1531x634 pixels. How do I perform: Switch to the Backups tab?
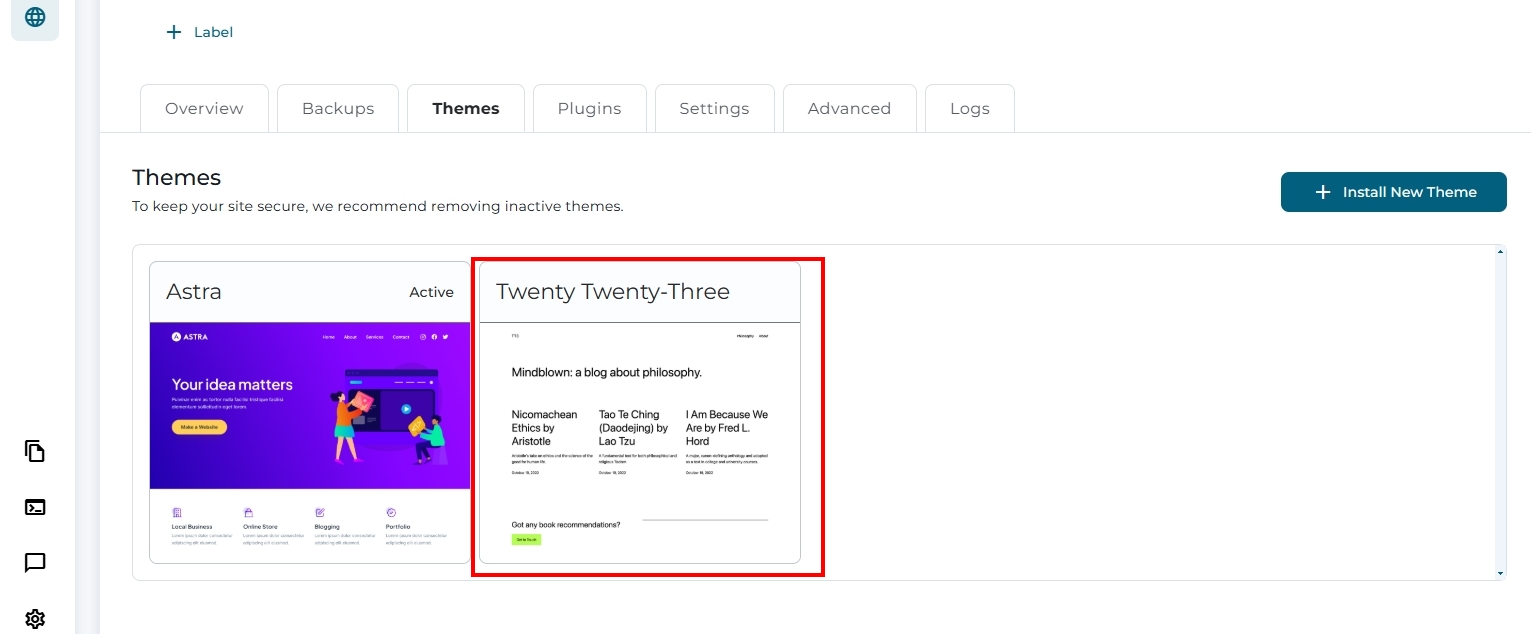tap(338, 108)
